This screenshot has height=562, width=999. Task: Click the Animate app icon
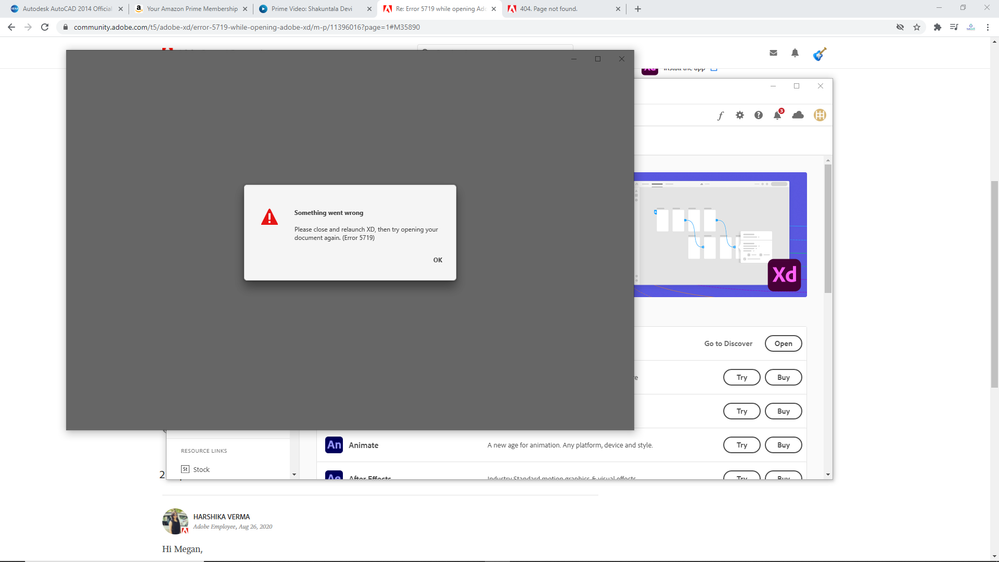click(334, 445)
